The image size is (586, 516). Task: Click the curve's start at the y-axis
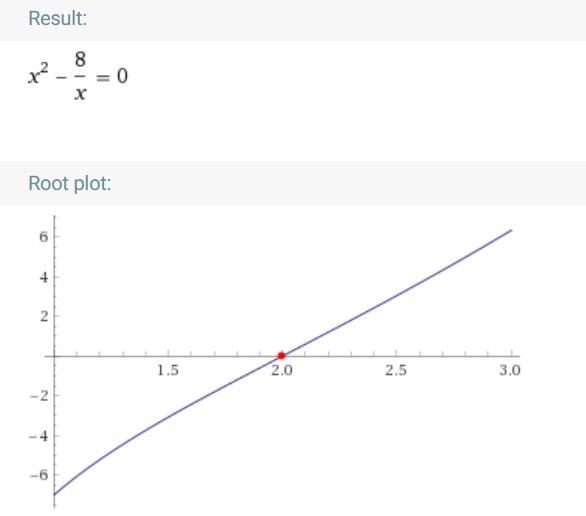[x=55, y=494]
